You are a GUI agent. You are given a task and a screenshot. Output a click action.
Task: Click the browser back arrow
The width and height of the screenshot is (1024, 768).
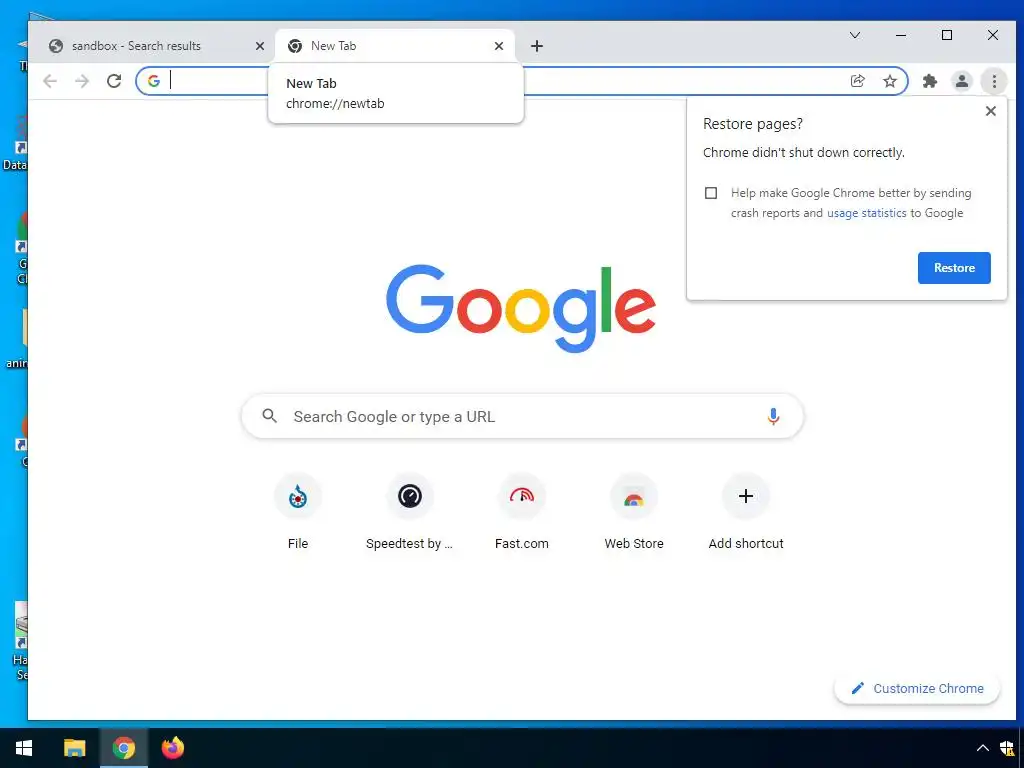tap(50, 81)
